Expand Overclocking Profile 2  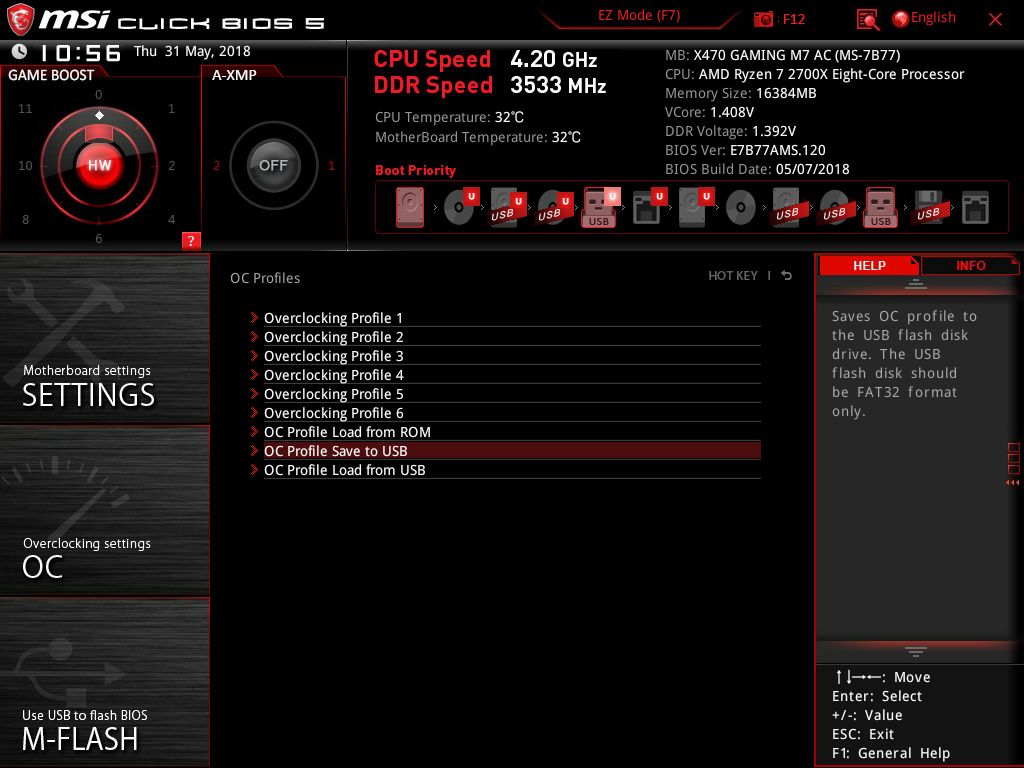pos(512,337)
